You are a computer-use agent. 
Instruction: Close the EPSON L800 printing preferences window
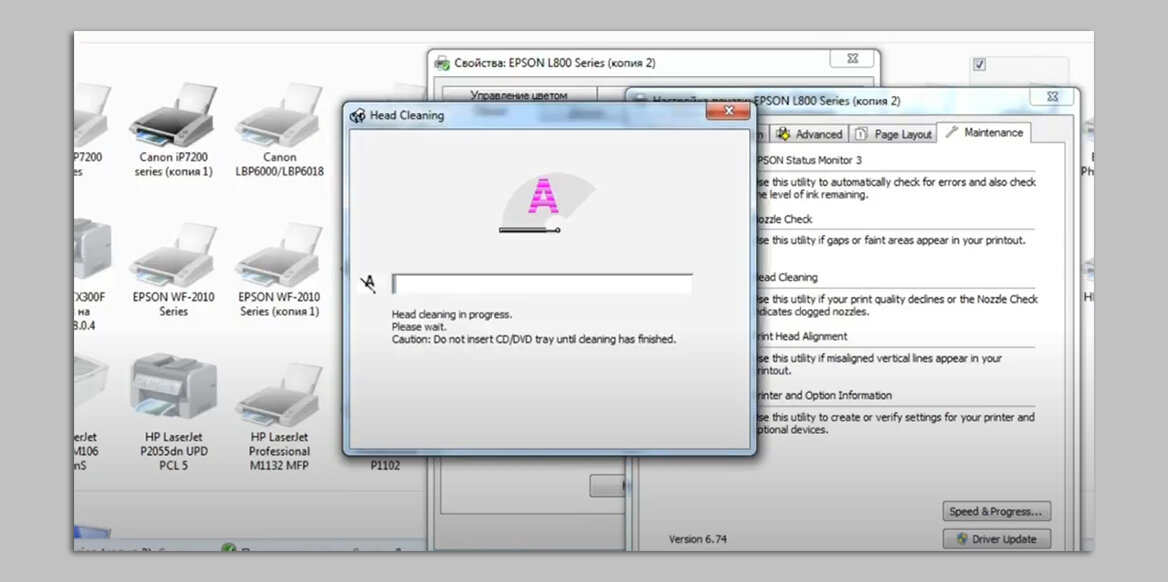1052,97
